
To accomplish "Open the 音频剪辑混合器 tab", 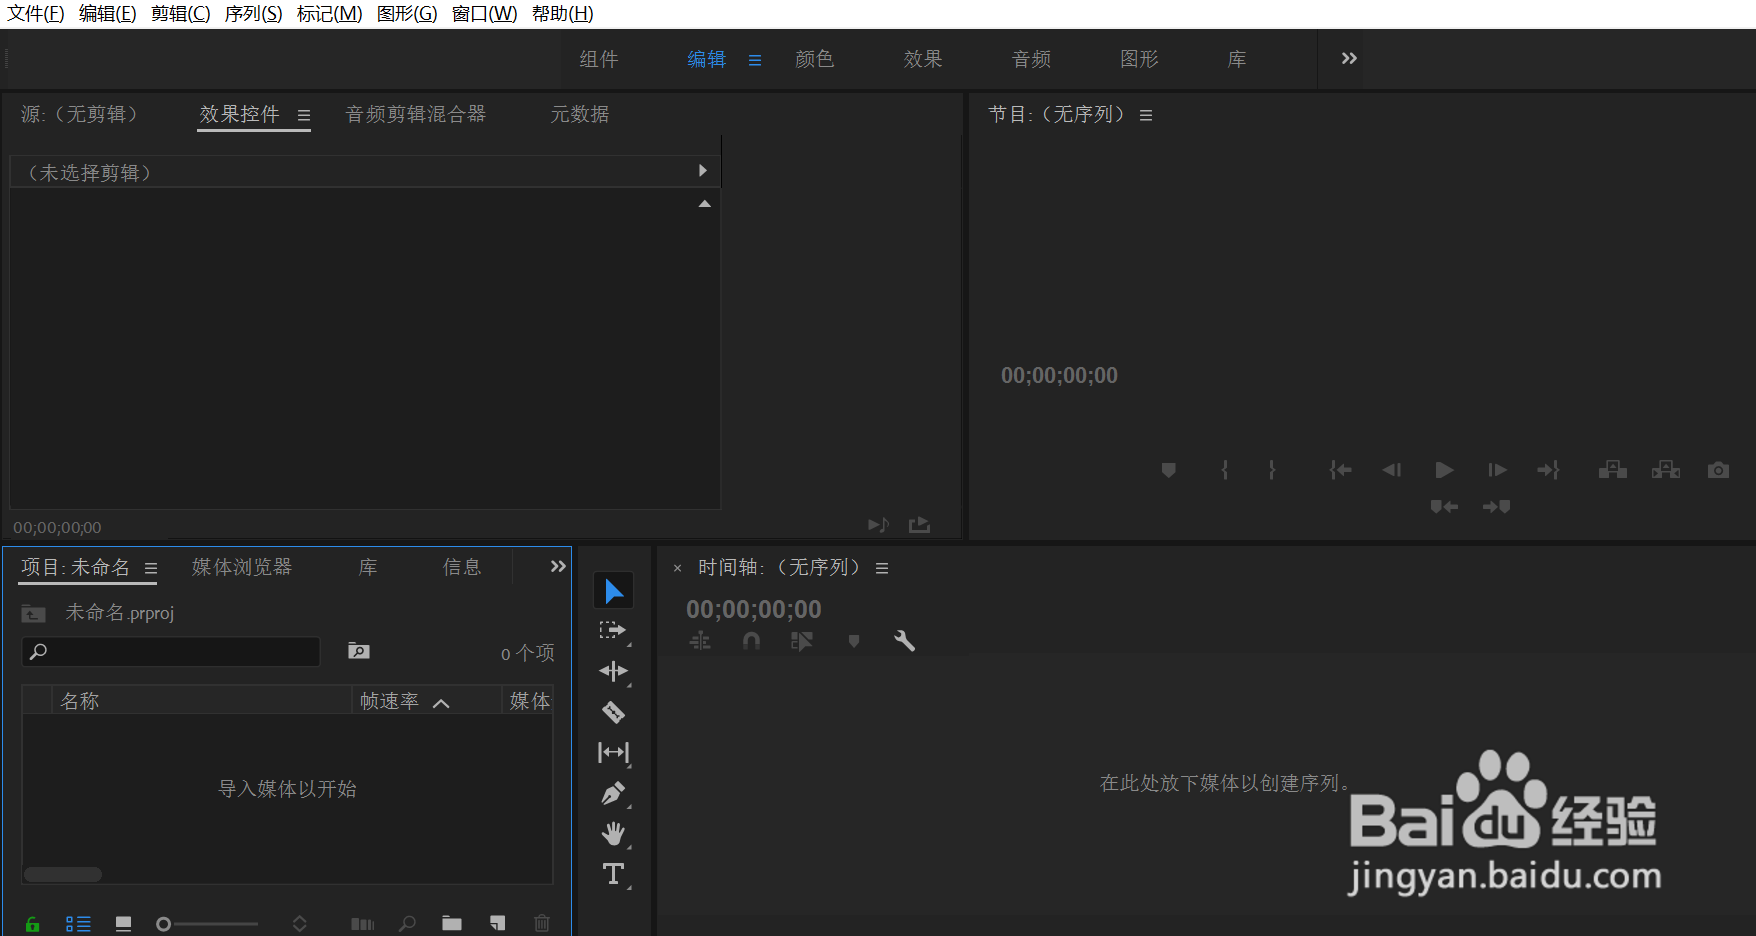I will pyautogui.click(x=415, y=114).
